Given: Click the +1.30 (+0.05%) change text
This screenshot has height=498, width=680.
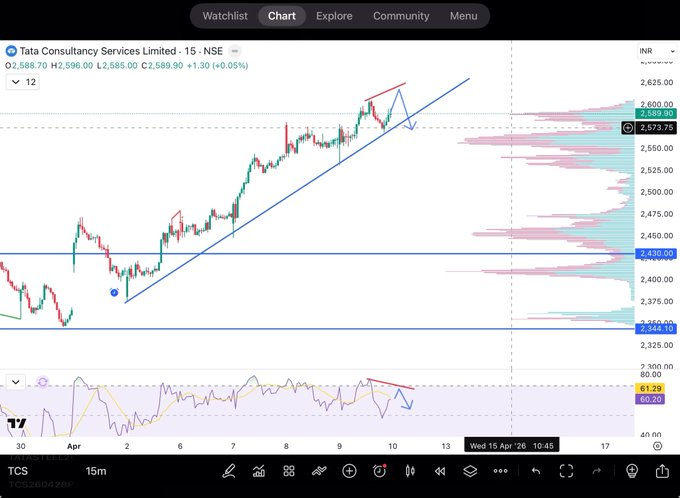Looking at the screenshot, I should pyautogui.click(x=217, y=66).
